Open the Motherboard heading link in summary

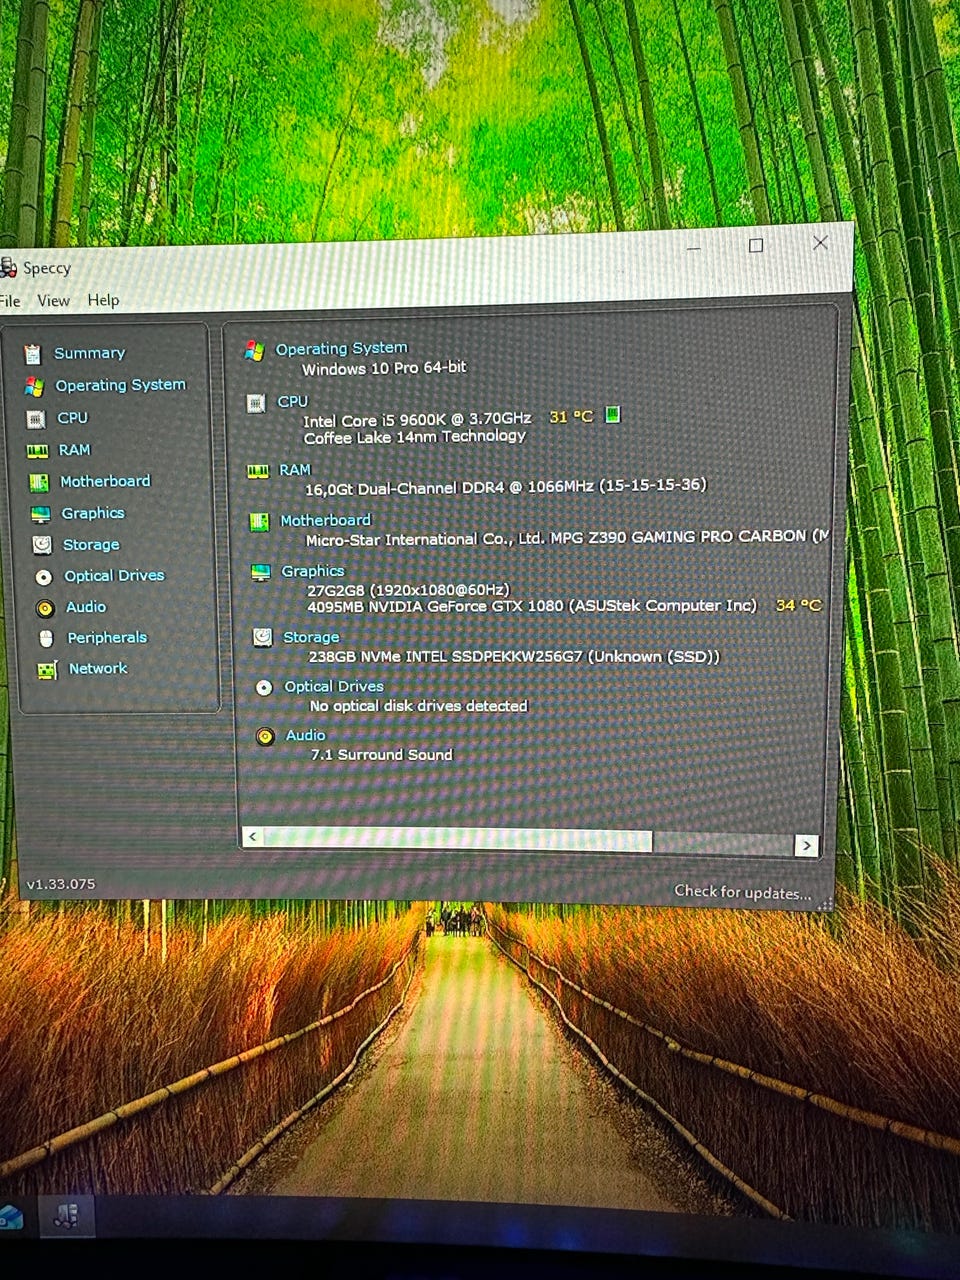325,520
